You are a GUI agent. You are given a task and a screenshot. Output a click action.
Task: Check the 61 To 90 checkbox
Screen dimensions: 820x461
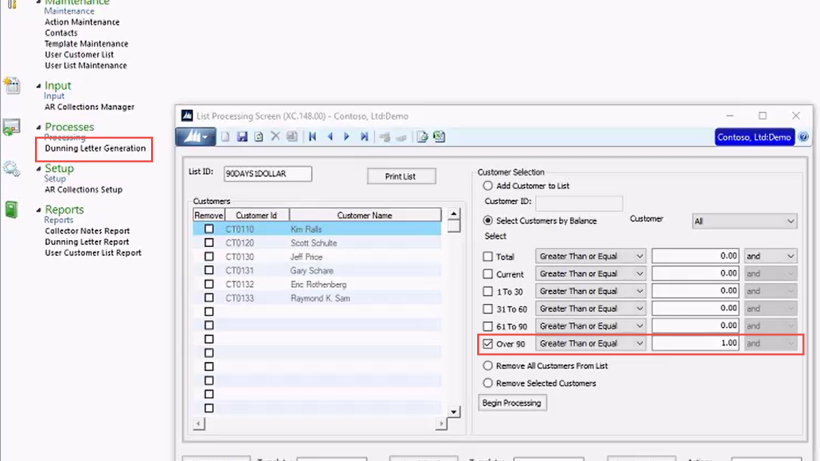click(488, 326)
